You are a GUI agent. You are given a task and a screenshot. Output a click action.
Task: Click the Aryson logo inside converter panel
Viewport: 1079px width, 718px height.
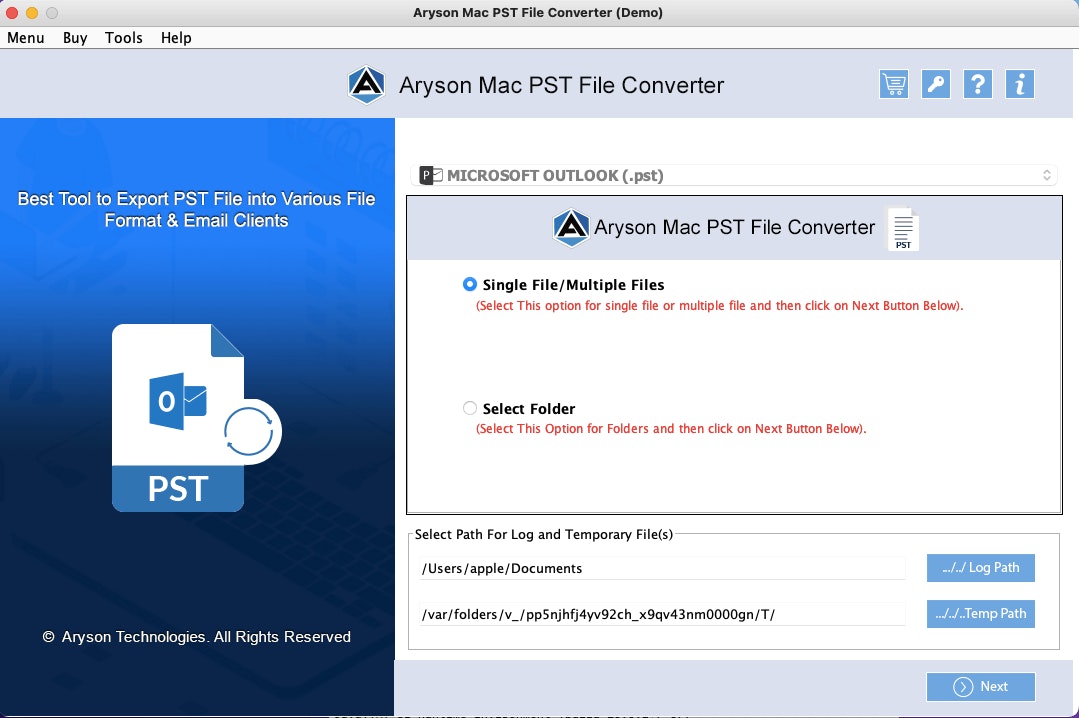pos(571,227)
